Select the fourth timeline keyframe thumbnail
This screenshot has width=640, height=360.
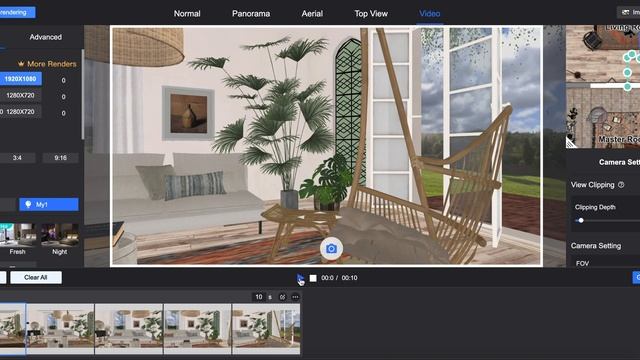pyautogui.click(x=198, y=329)
